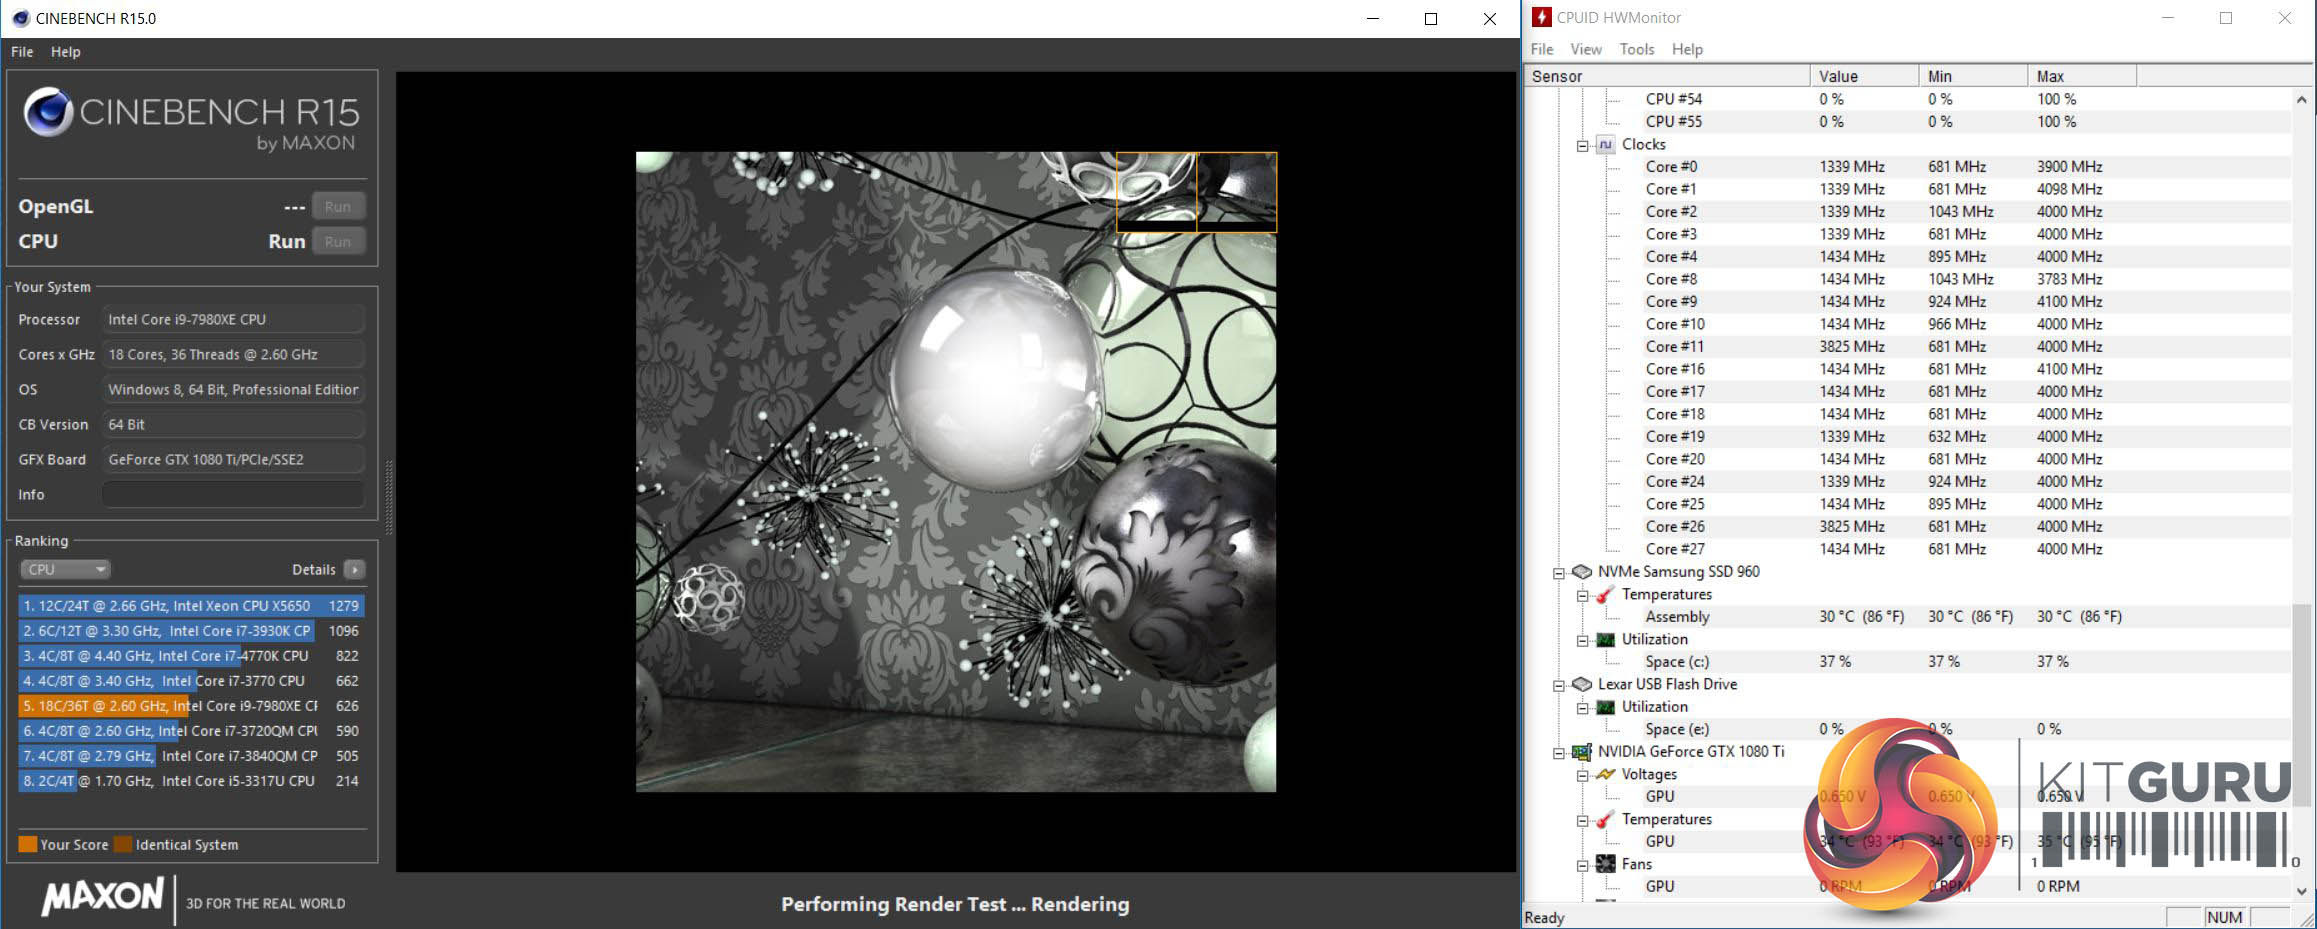Click the Lexar USB Flash Drive icon
2317x929 pixels.
click(x=1581, y=684)
